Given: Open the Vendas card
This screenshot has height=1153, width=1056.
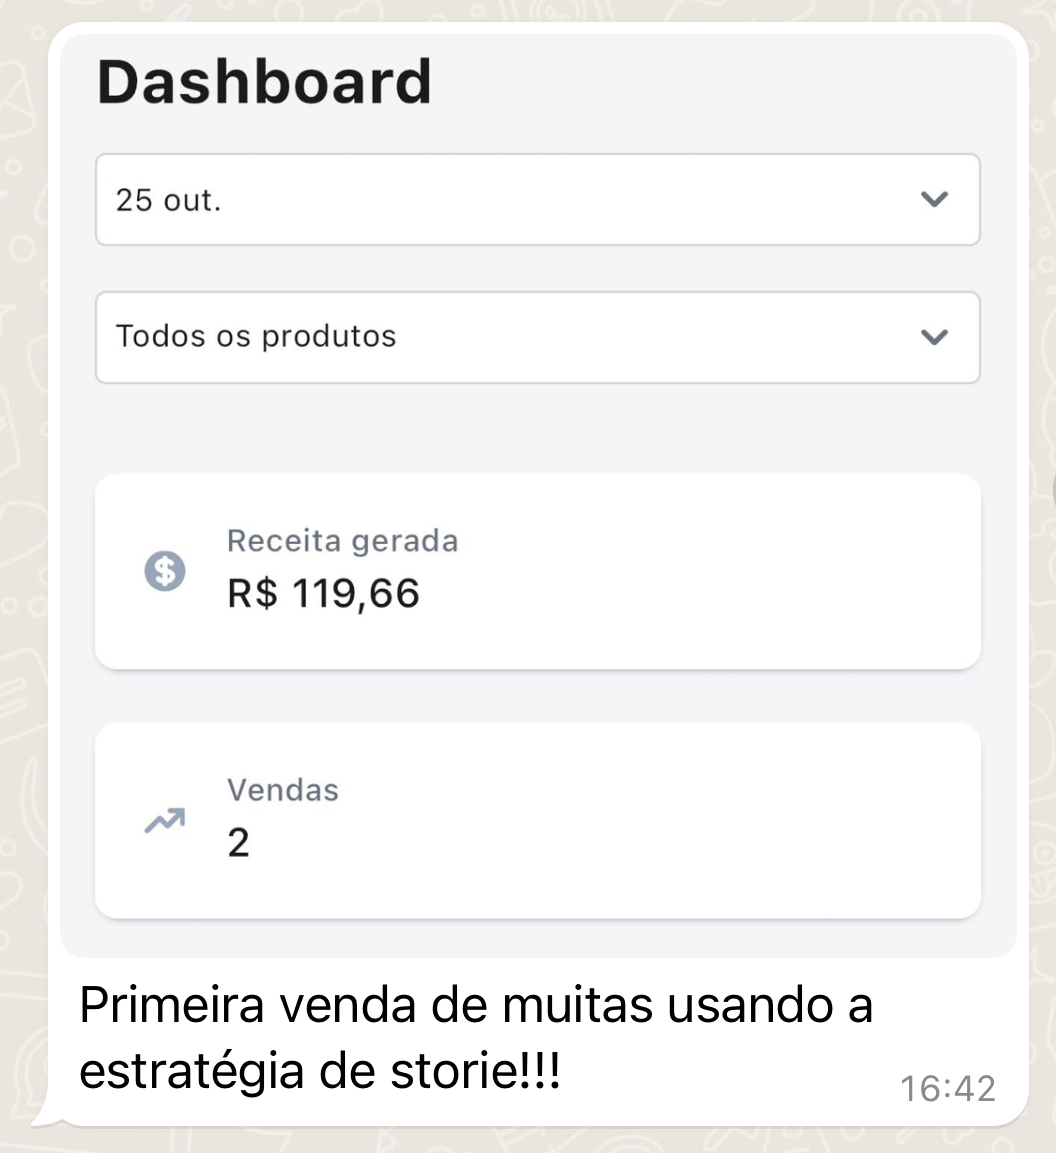Looking at the screenshot, I should (x=538, y=821).
